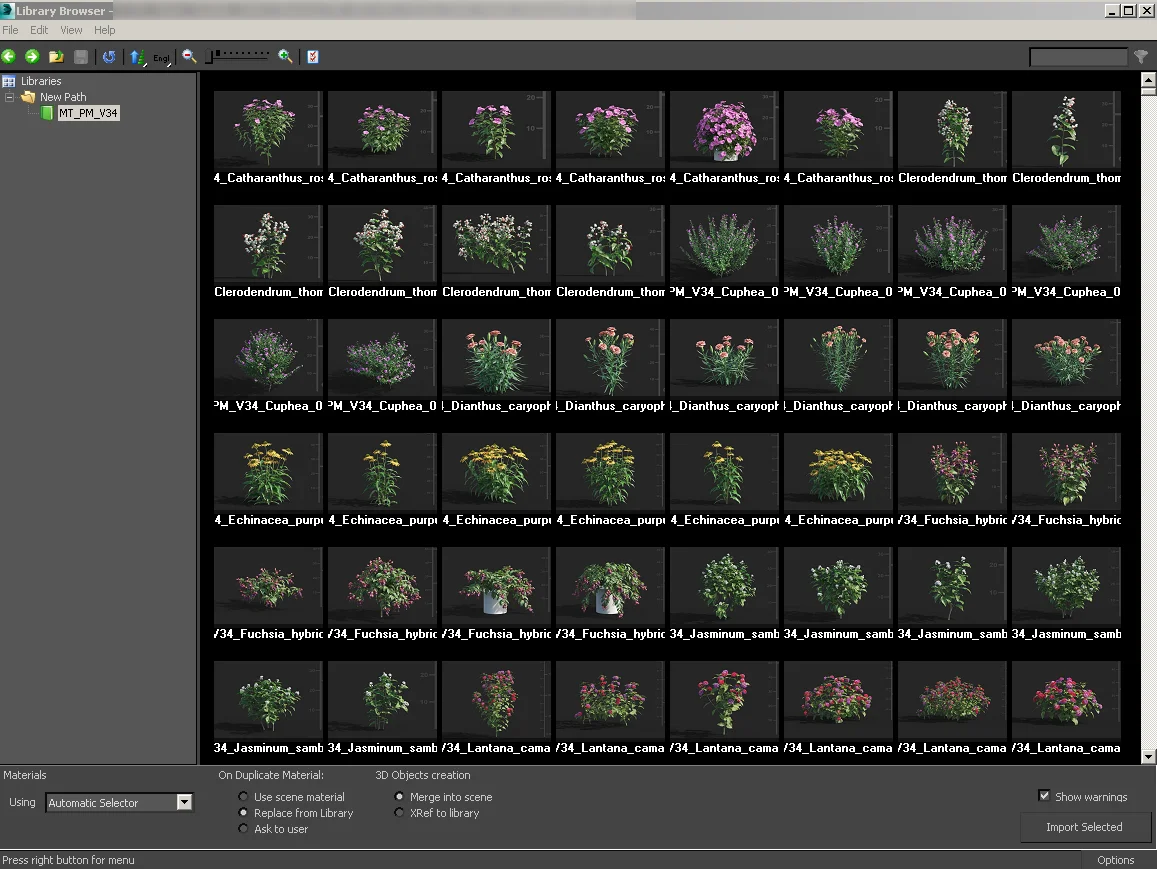Image resolution: width=1157 pixels, height=869 pixels.
Task: Open the View menu
Action: [x=70, y=29]
